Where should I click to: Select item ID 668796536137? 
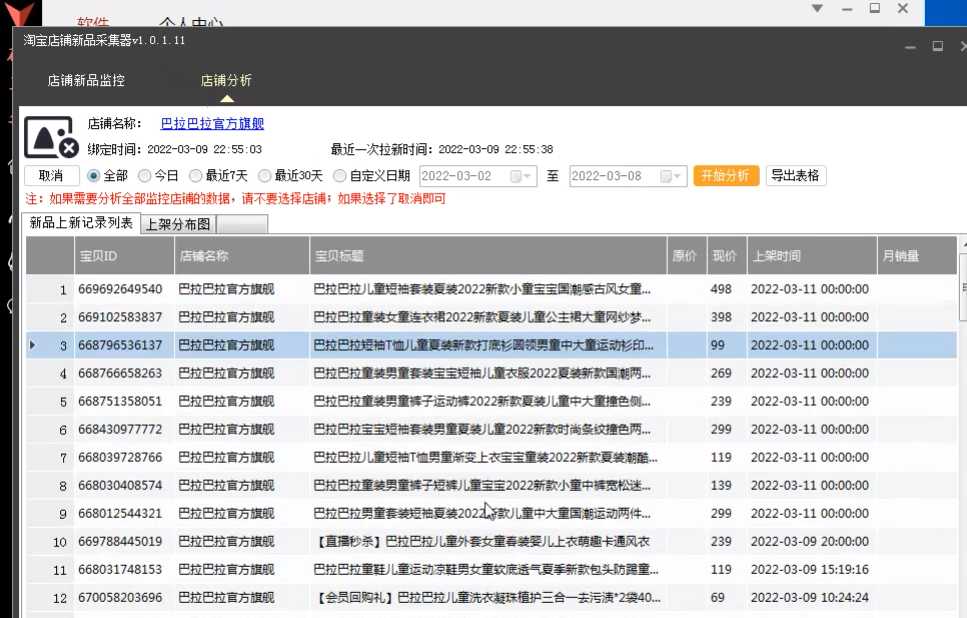point(120,345)
